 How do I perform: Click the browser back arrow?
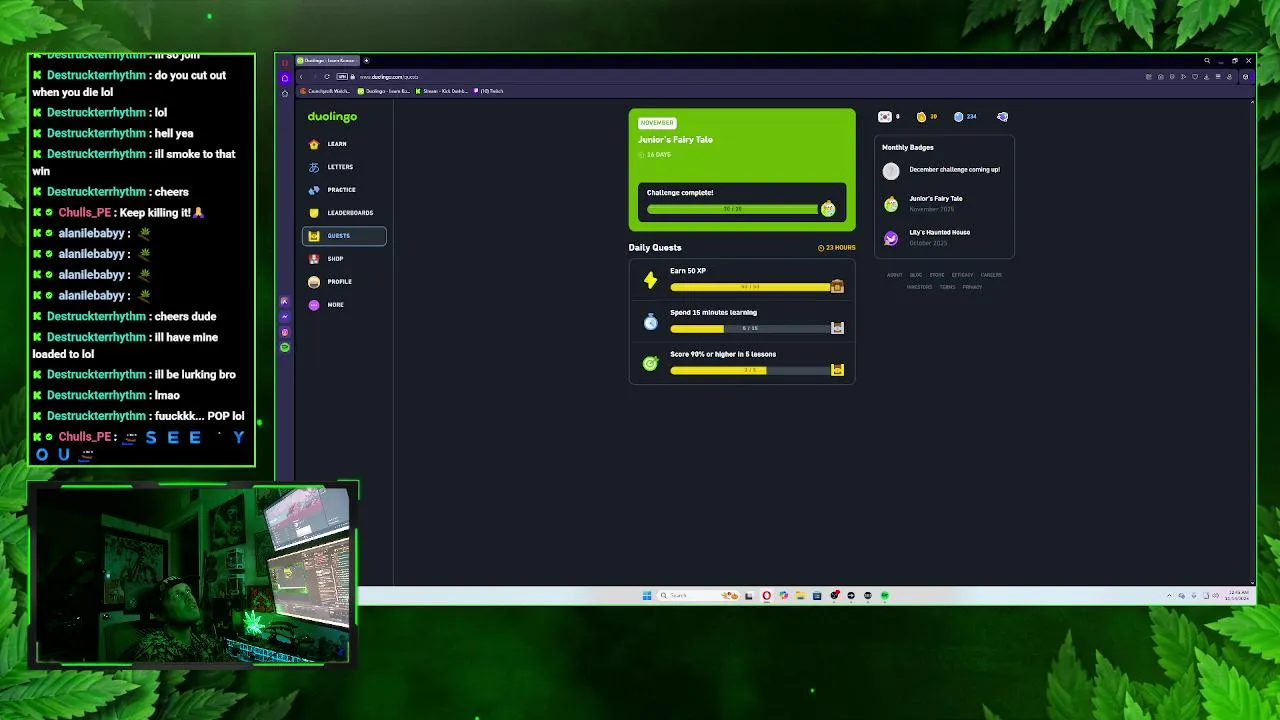(x=301, y=77)
